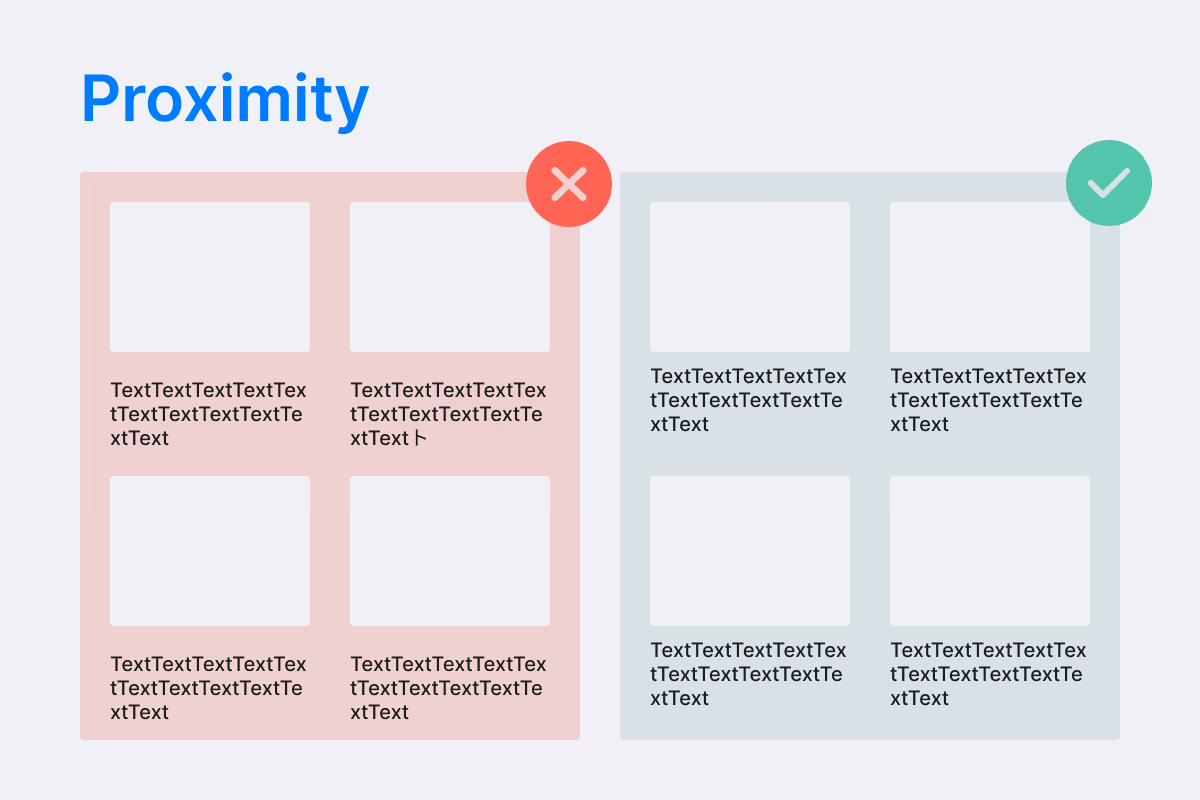The height and width of the screenshot is (800, 1200).
Task: Click top-right text caption in red panel
Action: pyautogui.click(x=449, y=414)
